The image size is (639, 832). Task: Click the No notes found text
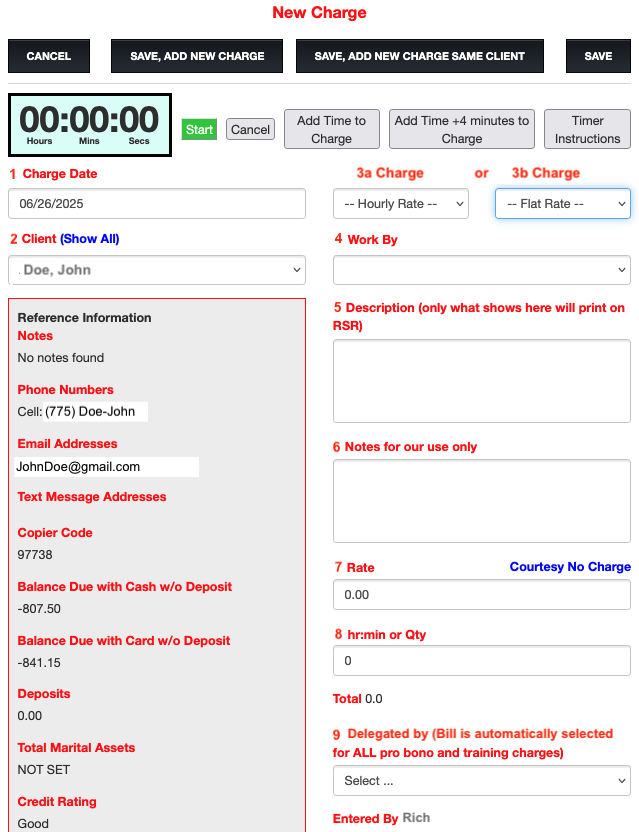[61, 358]
